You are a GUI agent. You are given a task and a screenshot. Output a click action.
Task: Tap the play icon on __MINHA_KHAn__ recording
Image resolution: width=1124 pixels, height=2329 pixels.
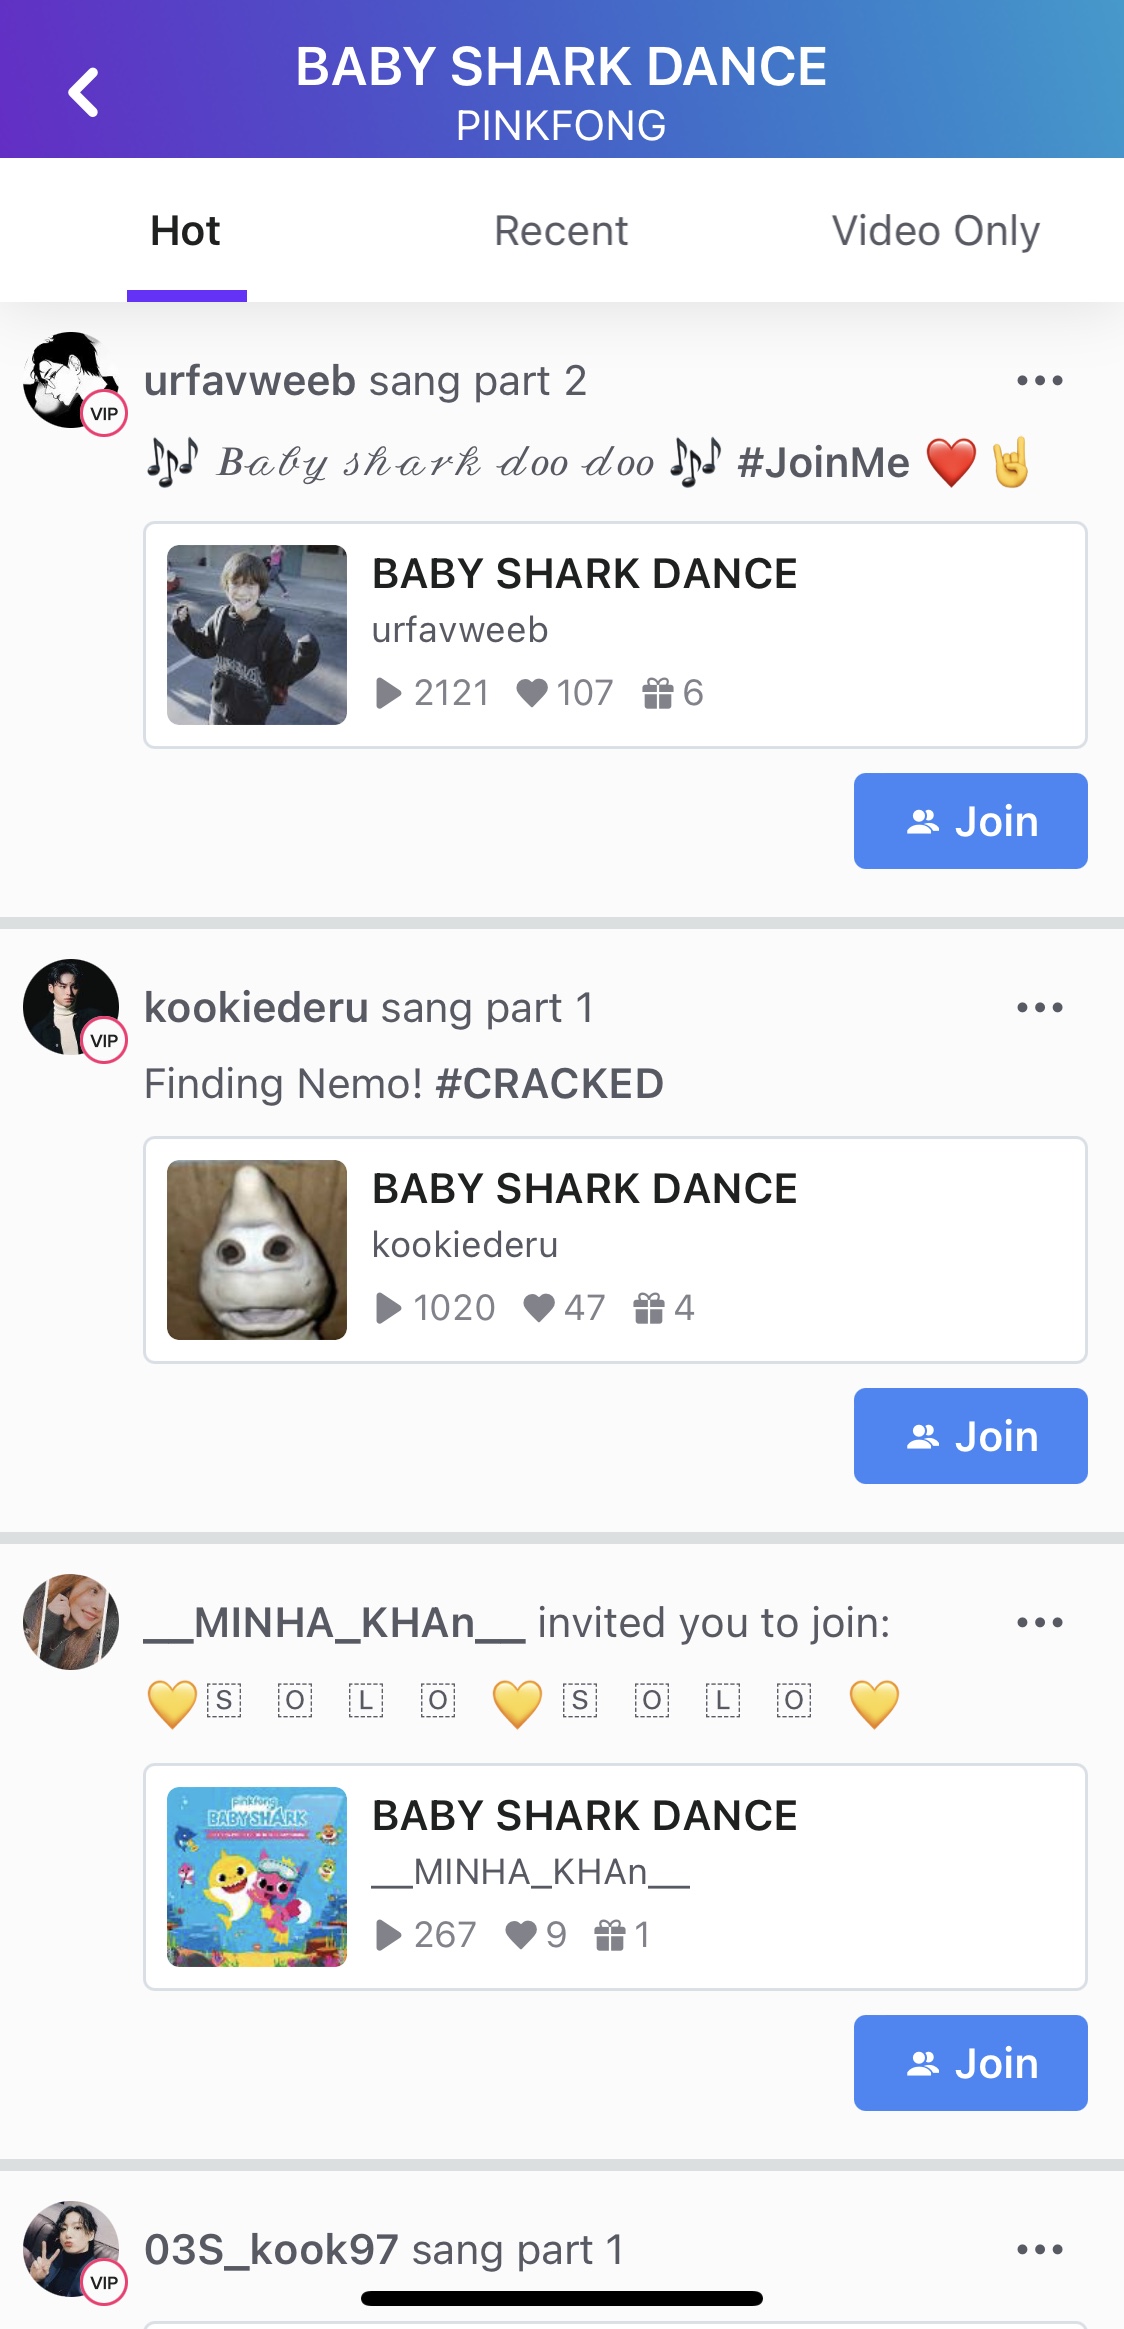388,1935
